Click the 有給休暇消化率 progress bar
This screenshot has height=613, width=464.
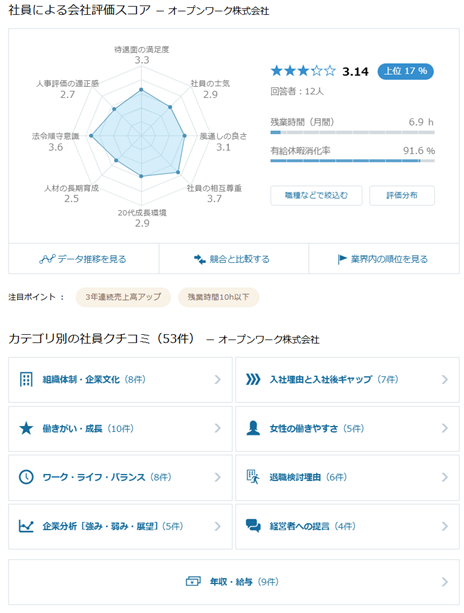353,161
